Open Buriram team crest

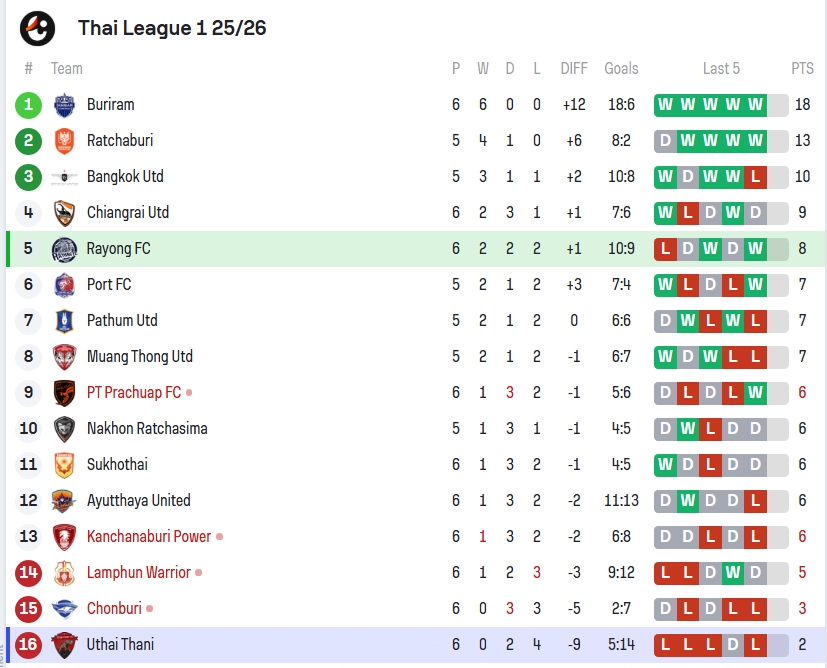click(64, 105)
